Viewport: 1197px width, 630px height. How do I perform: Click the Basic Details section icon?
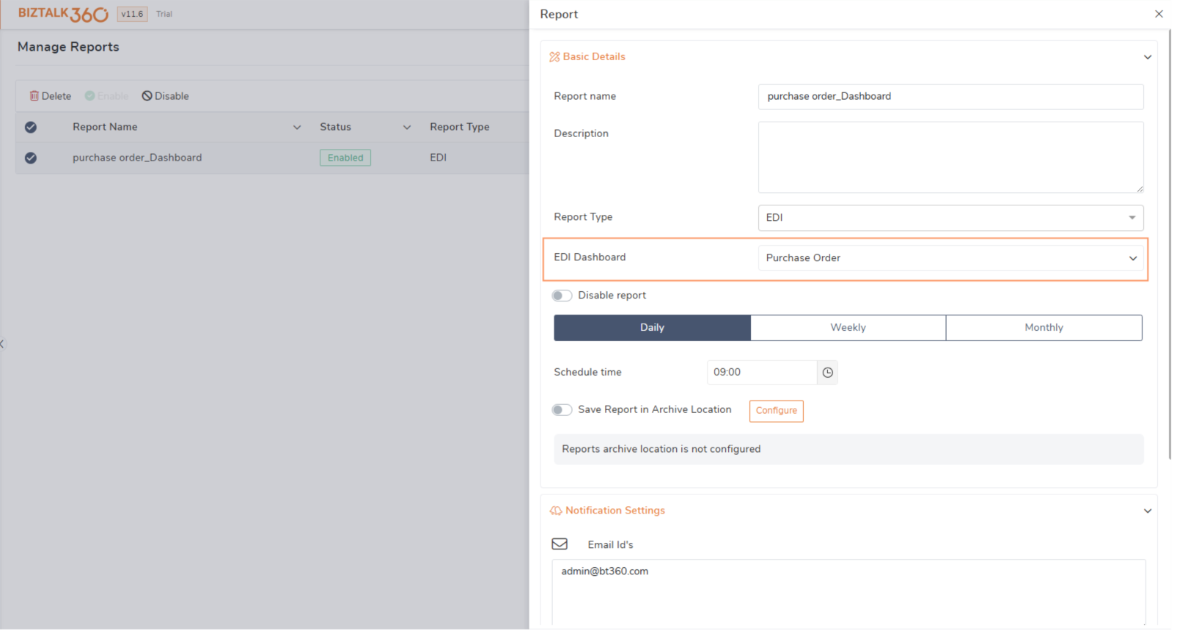tap(554, 57)
